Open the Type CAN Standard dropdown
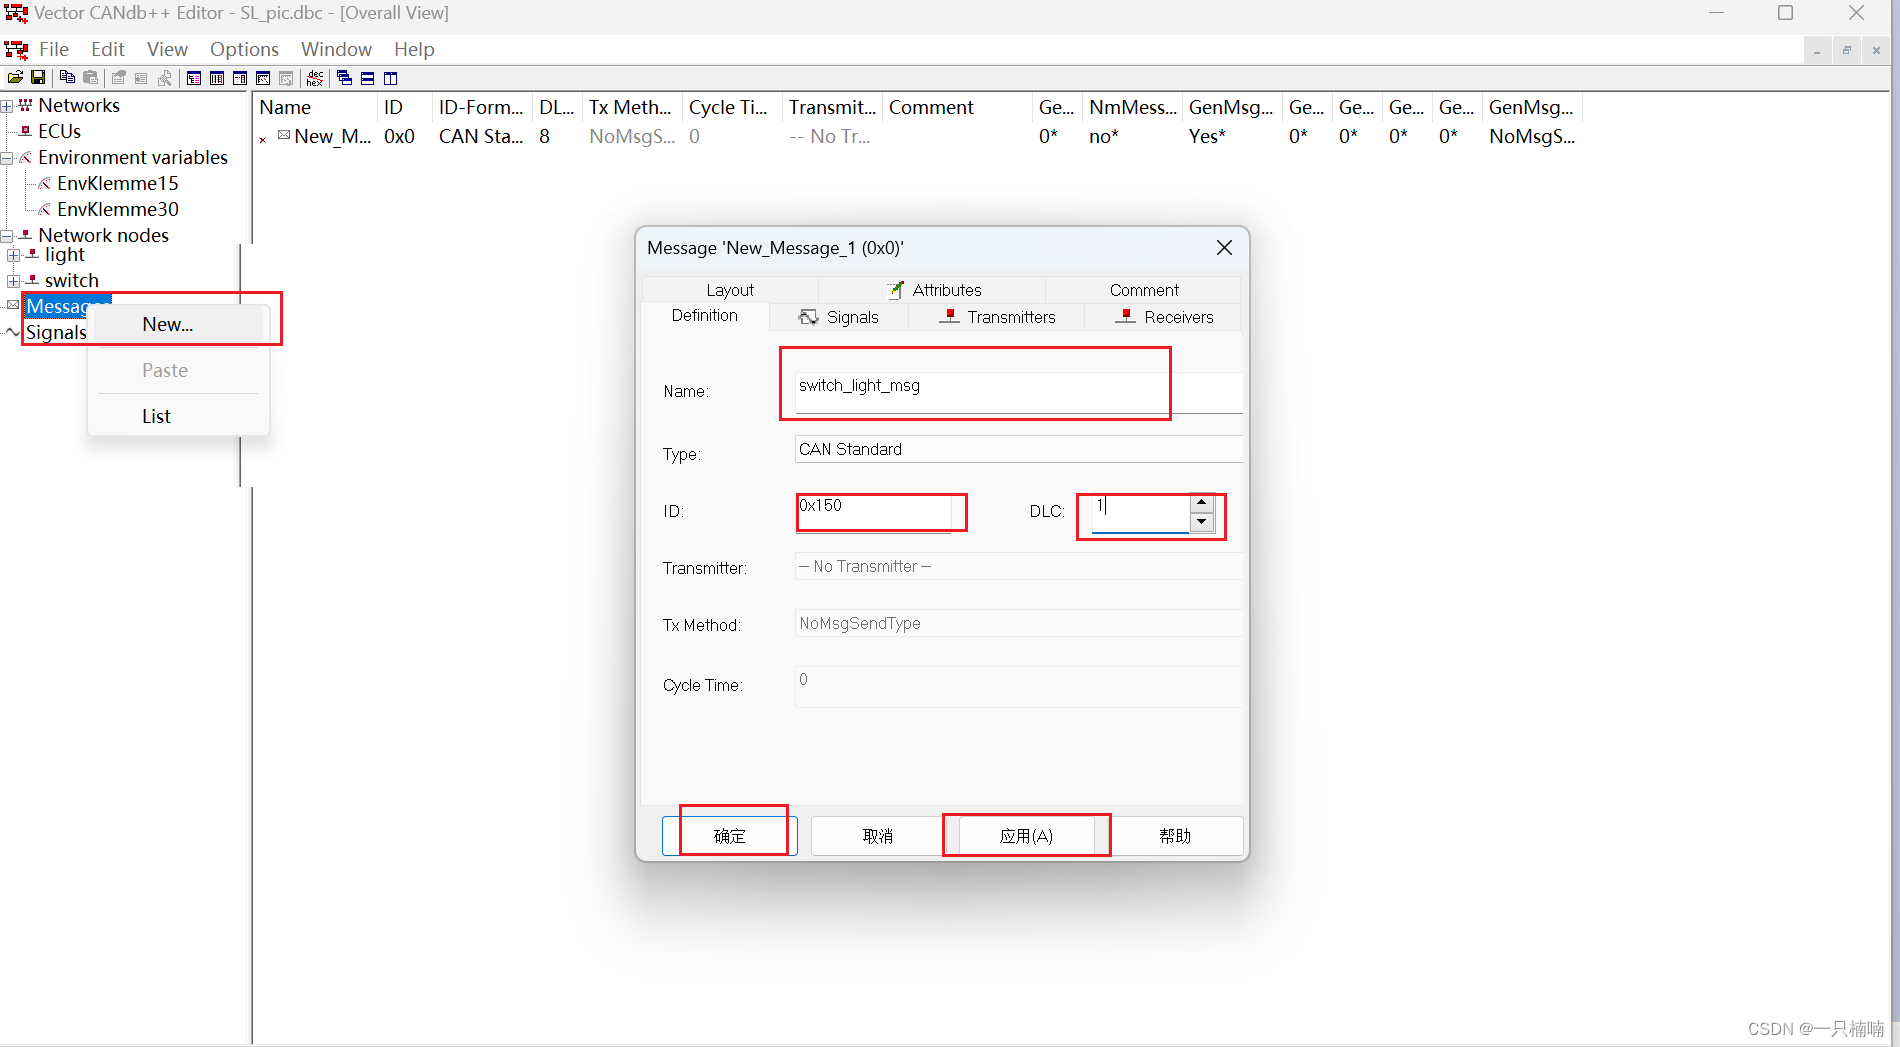This screenshot has width=1900, height=1047. [x=1018, y=449]
